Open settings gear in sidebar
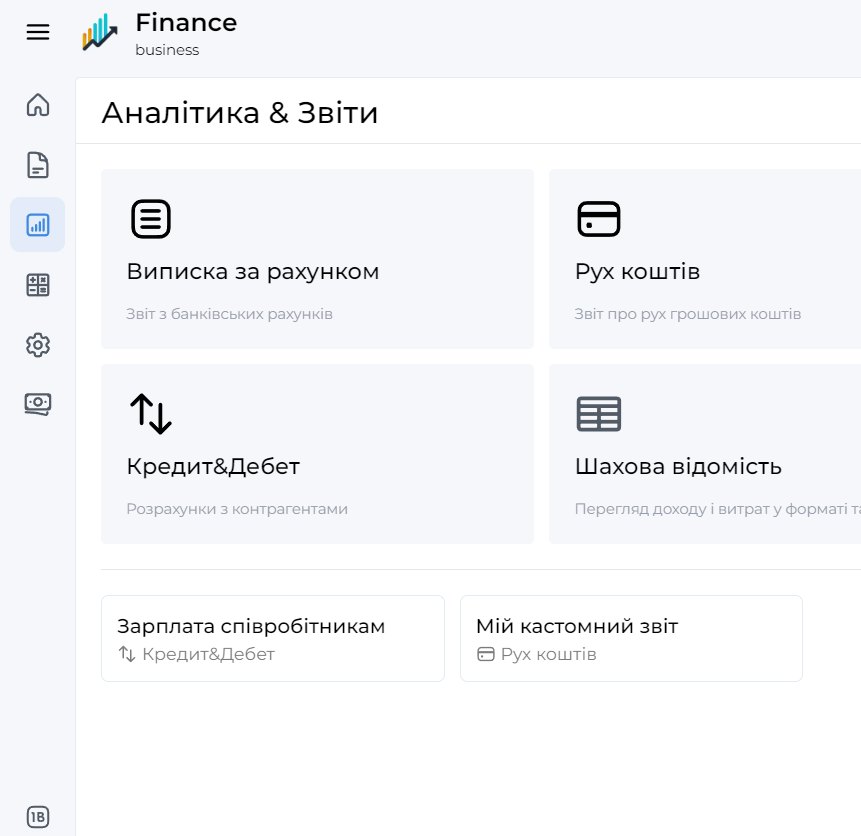 (x=38, y=345)
